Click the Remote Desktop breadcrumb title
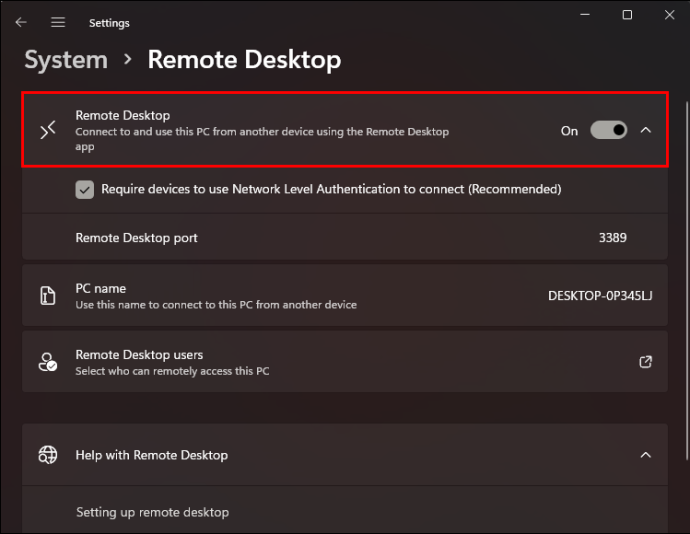The image size is (690, 534). coord(244,59)
